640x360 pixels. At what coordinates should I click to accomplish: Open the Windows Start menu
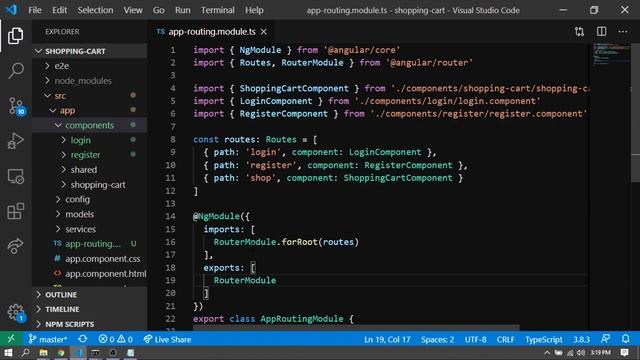pos(8,353)
